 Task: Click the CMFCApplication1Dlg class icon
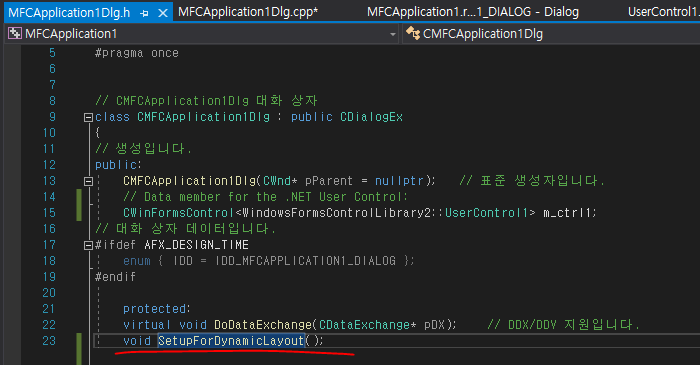click(413, 33)
